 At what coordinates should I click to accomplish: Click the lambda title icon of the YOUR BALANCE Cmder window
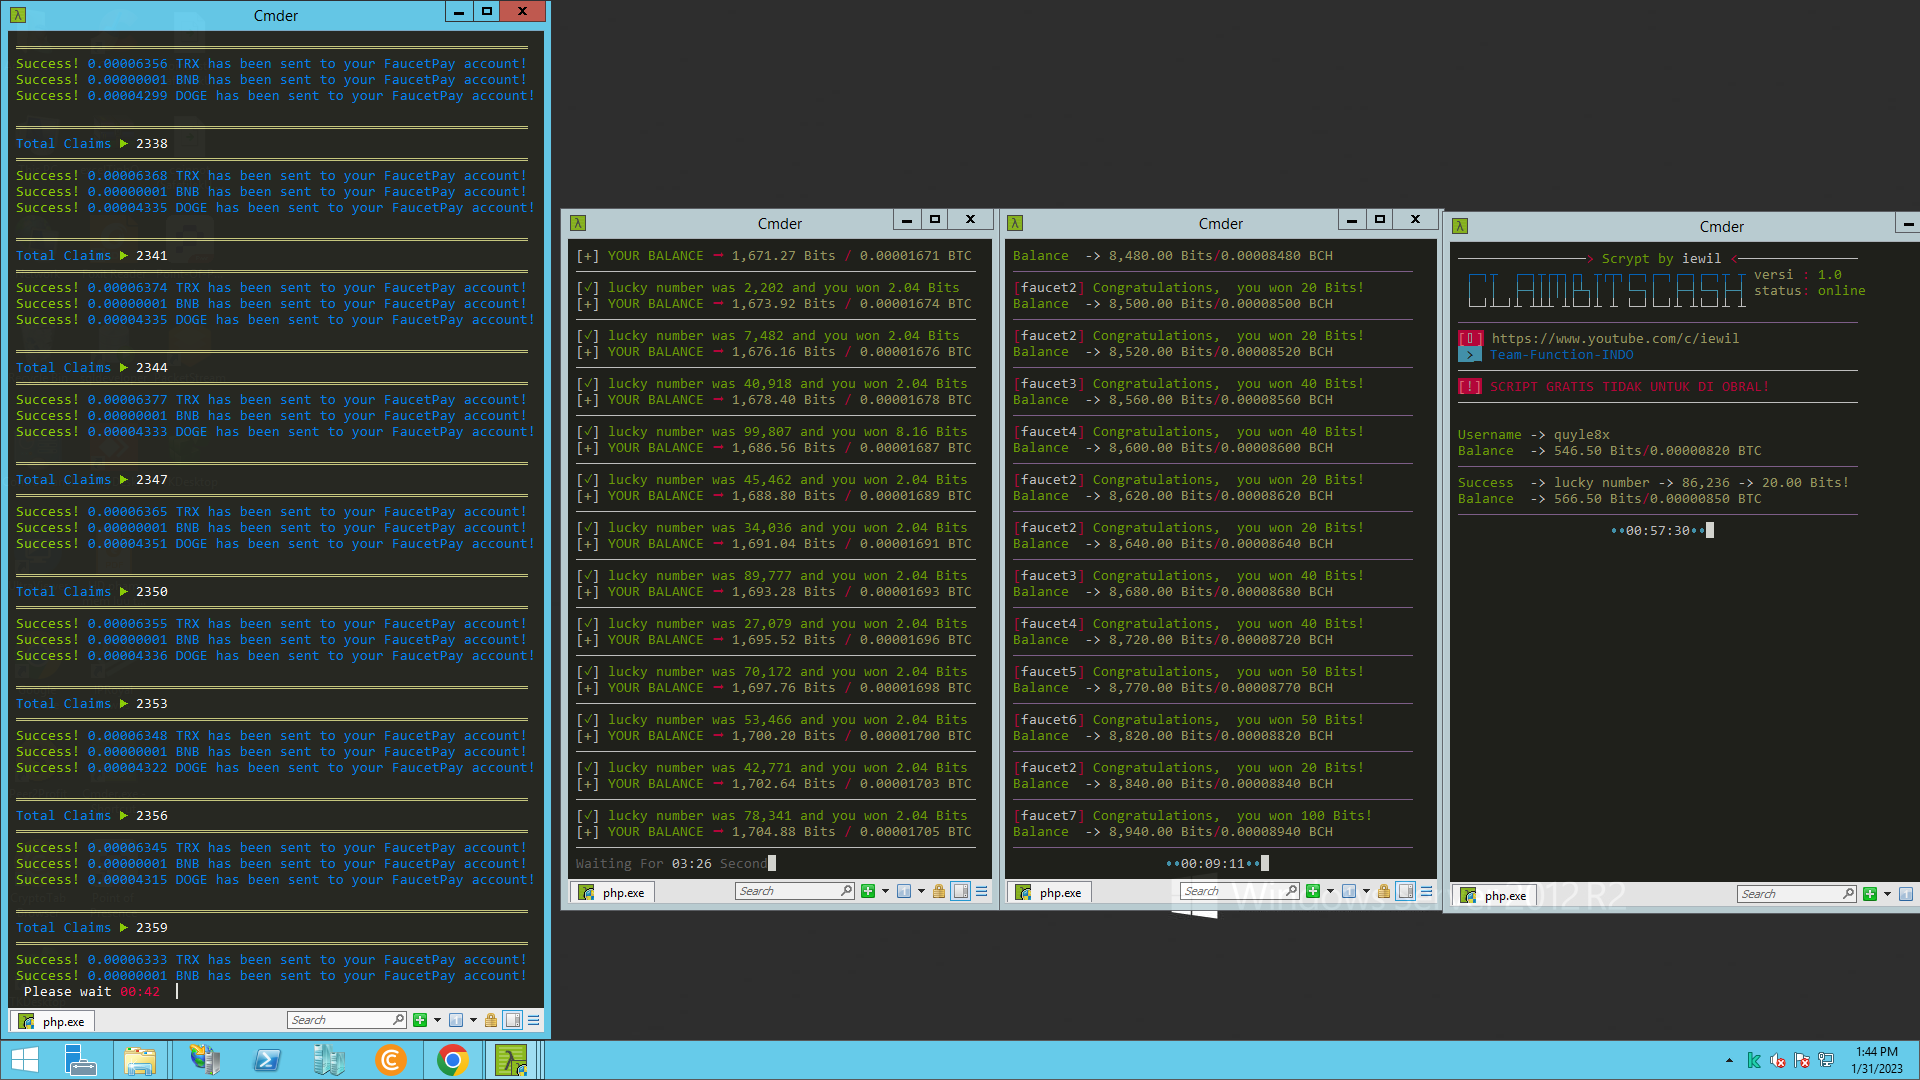[x=578, y=223]
